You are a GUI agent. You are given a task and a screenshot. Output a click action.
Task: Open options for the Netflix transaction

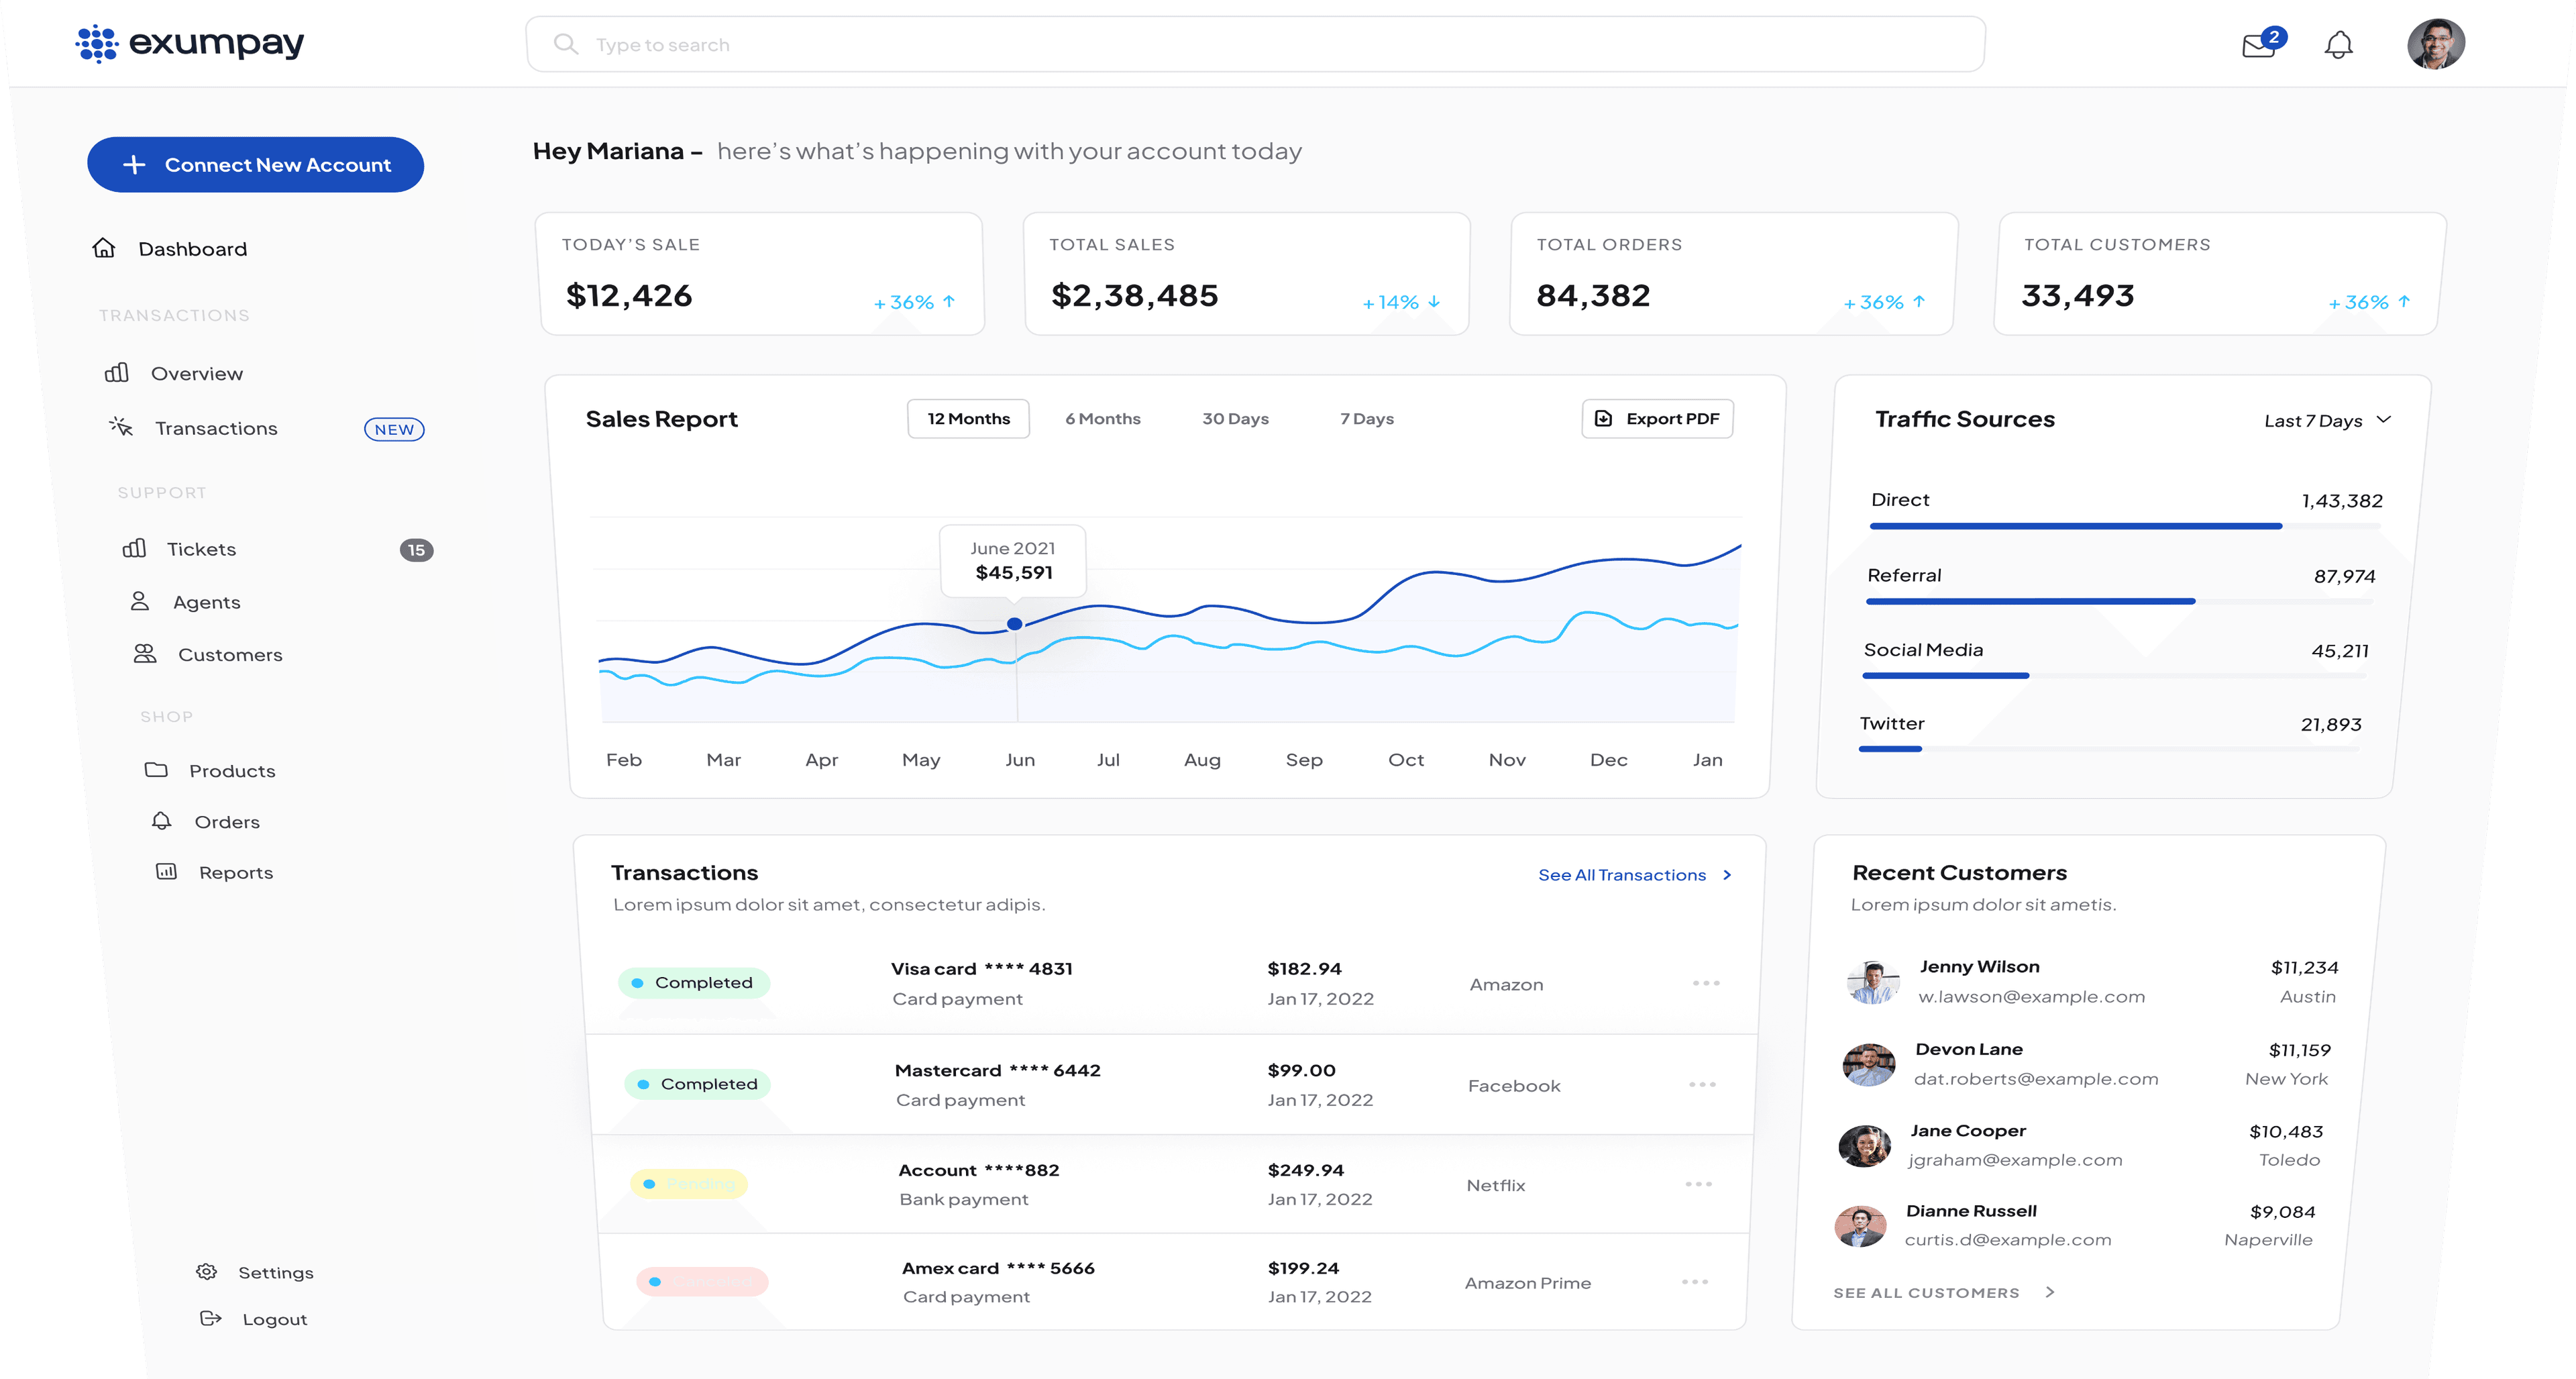tap(1699, 1184)
